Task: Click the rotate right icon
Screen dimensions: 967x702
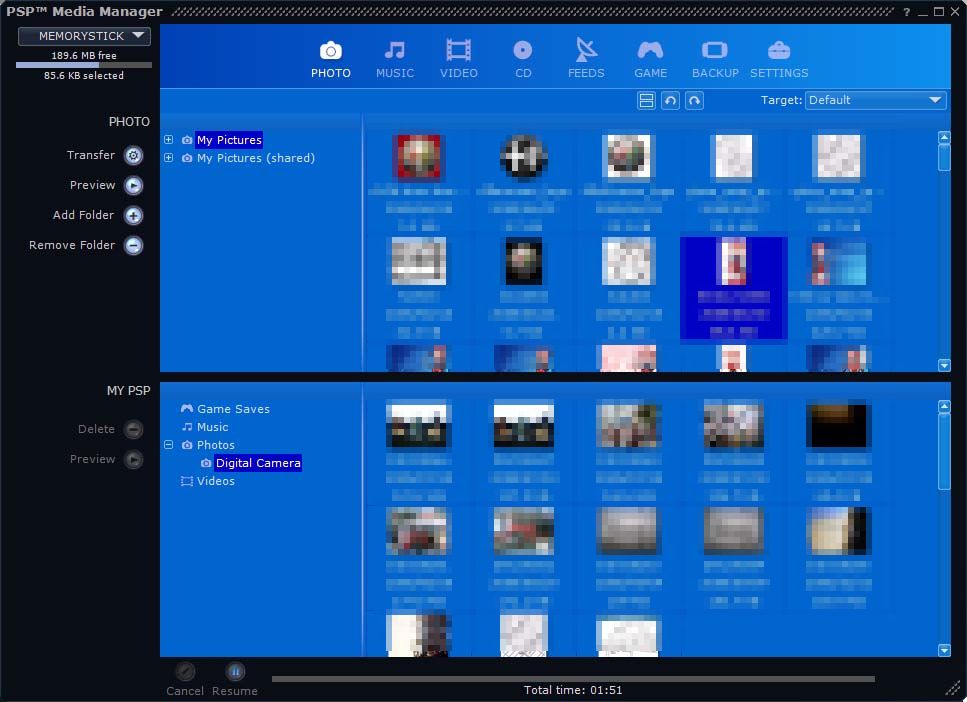Action: pos(694,101)
